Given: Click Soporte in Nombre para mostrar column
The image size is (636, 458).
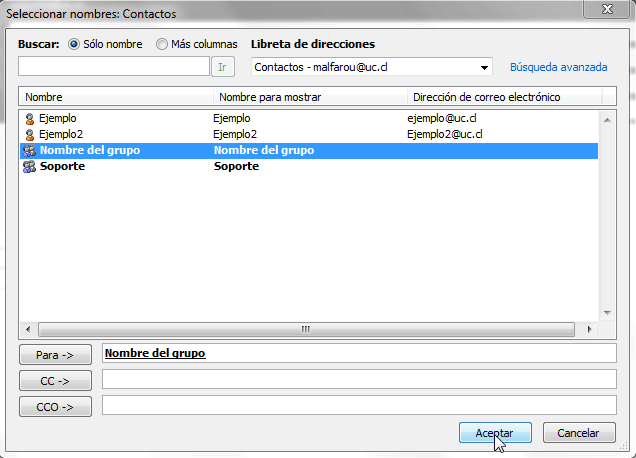Looking at the screenshot, I should pyautogui.click(x=236, y=166).
